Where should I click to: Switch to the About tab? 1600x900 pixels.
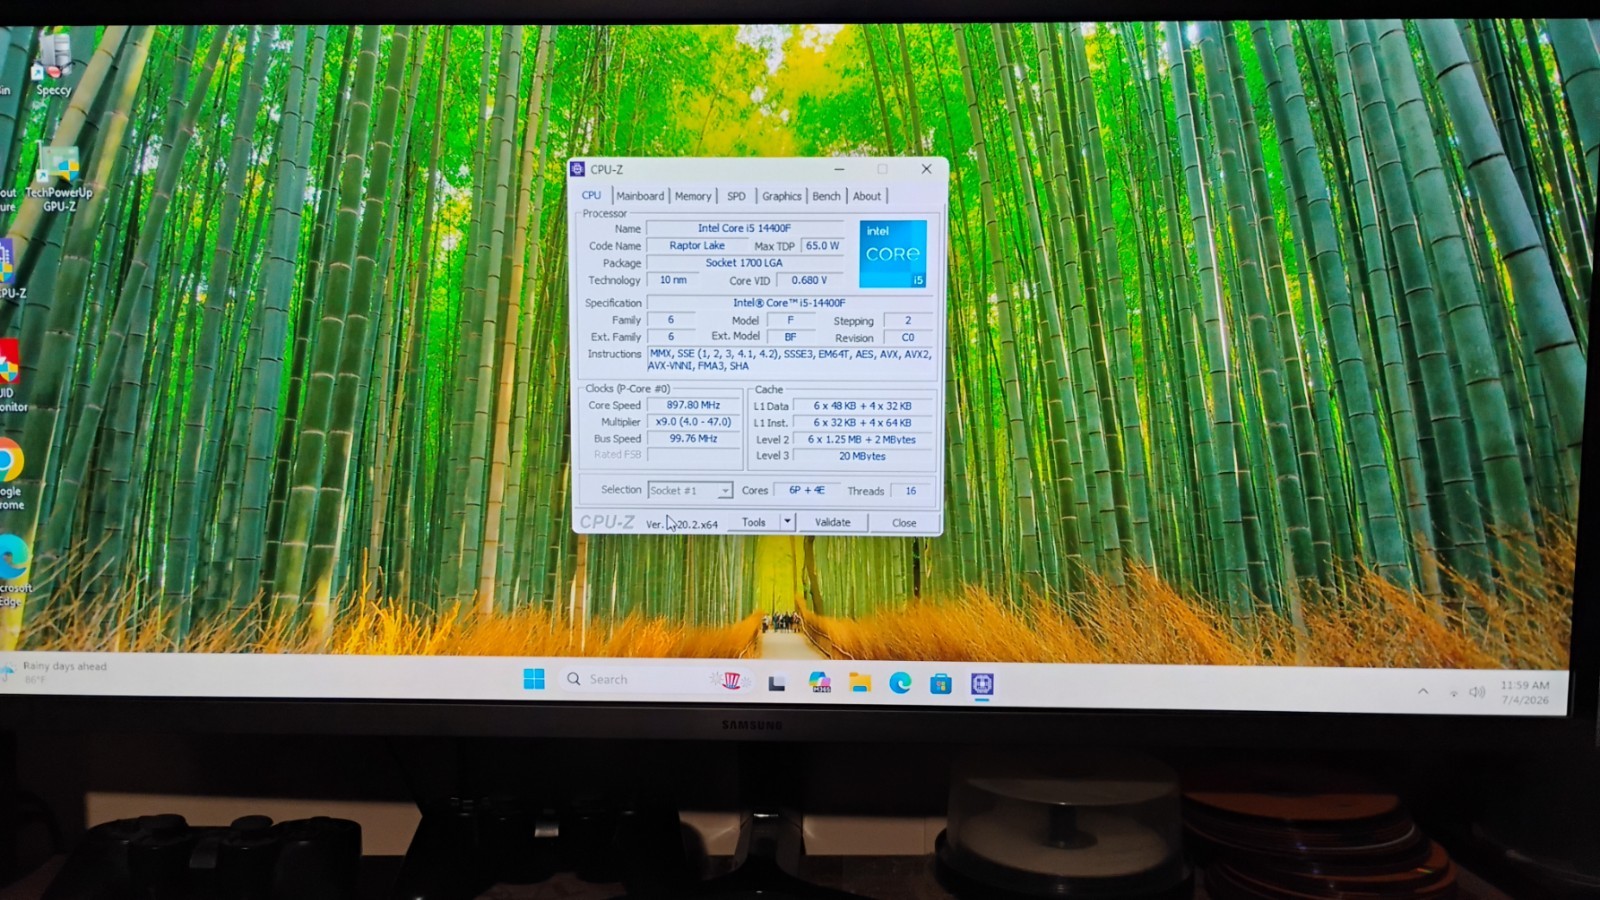(867, 196)
